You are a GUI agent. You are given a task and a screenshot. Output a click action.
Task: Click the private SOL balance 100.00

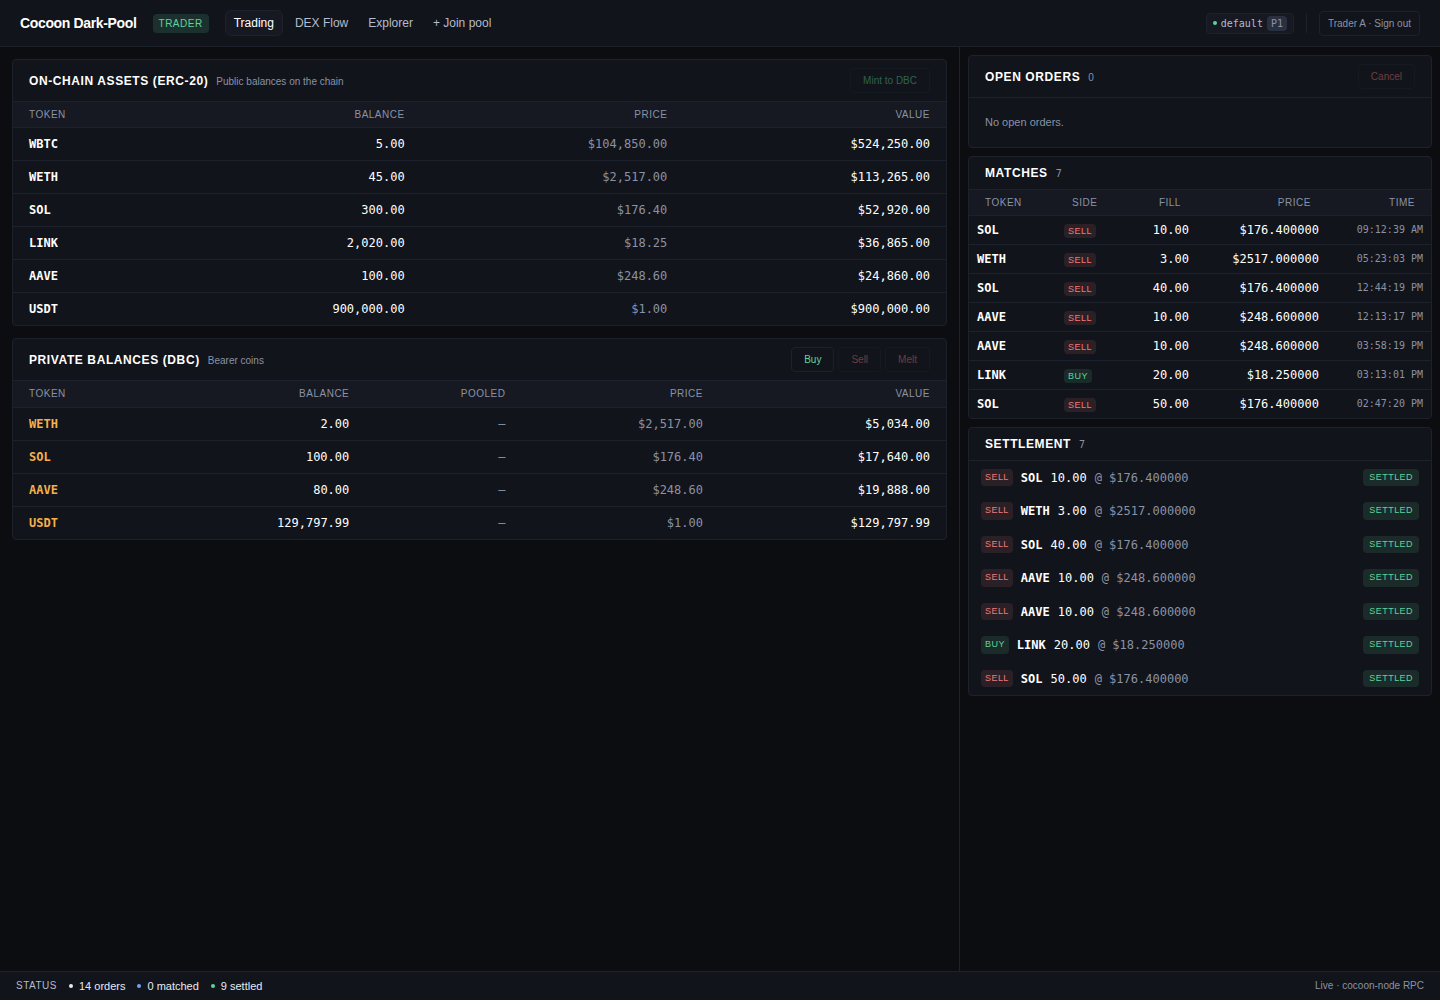[327, 457]
